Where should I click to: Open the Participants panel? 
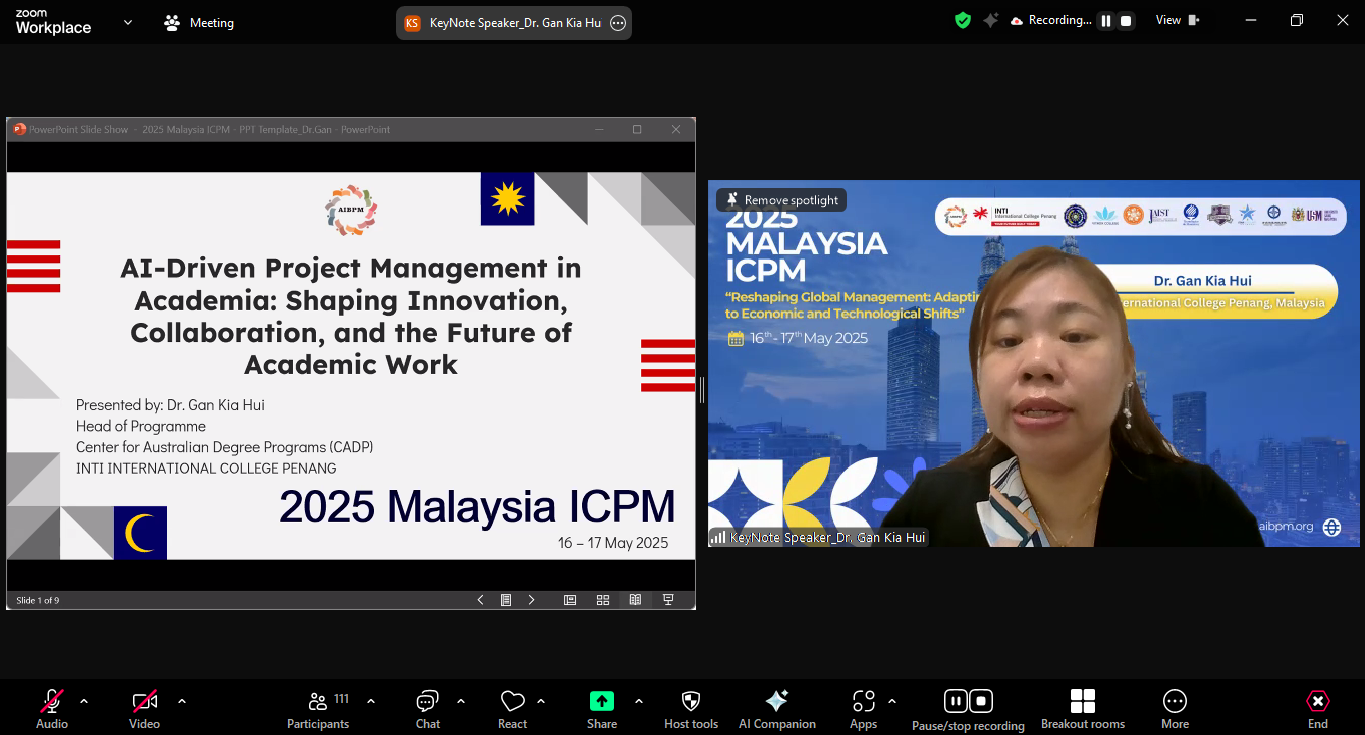(x=318, y=709)
